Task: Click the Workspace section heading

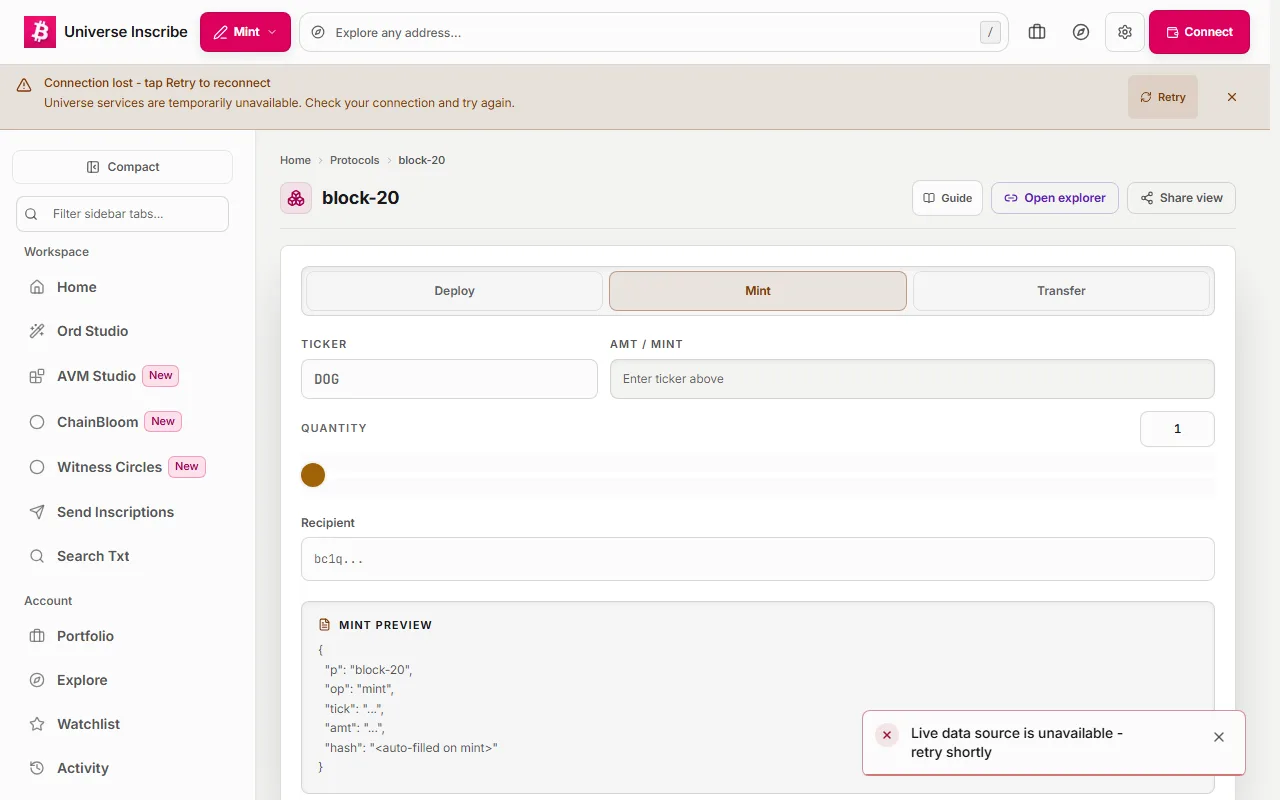Action: coord(57,252)
